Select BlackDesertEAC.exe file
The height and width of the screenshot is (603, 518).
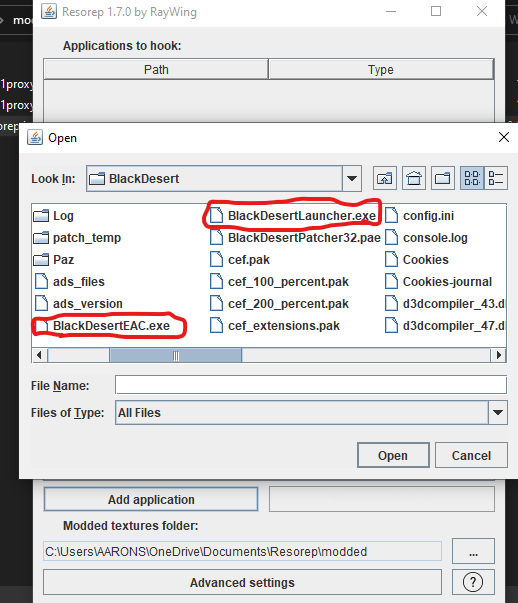coord(102,326)
